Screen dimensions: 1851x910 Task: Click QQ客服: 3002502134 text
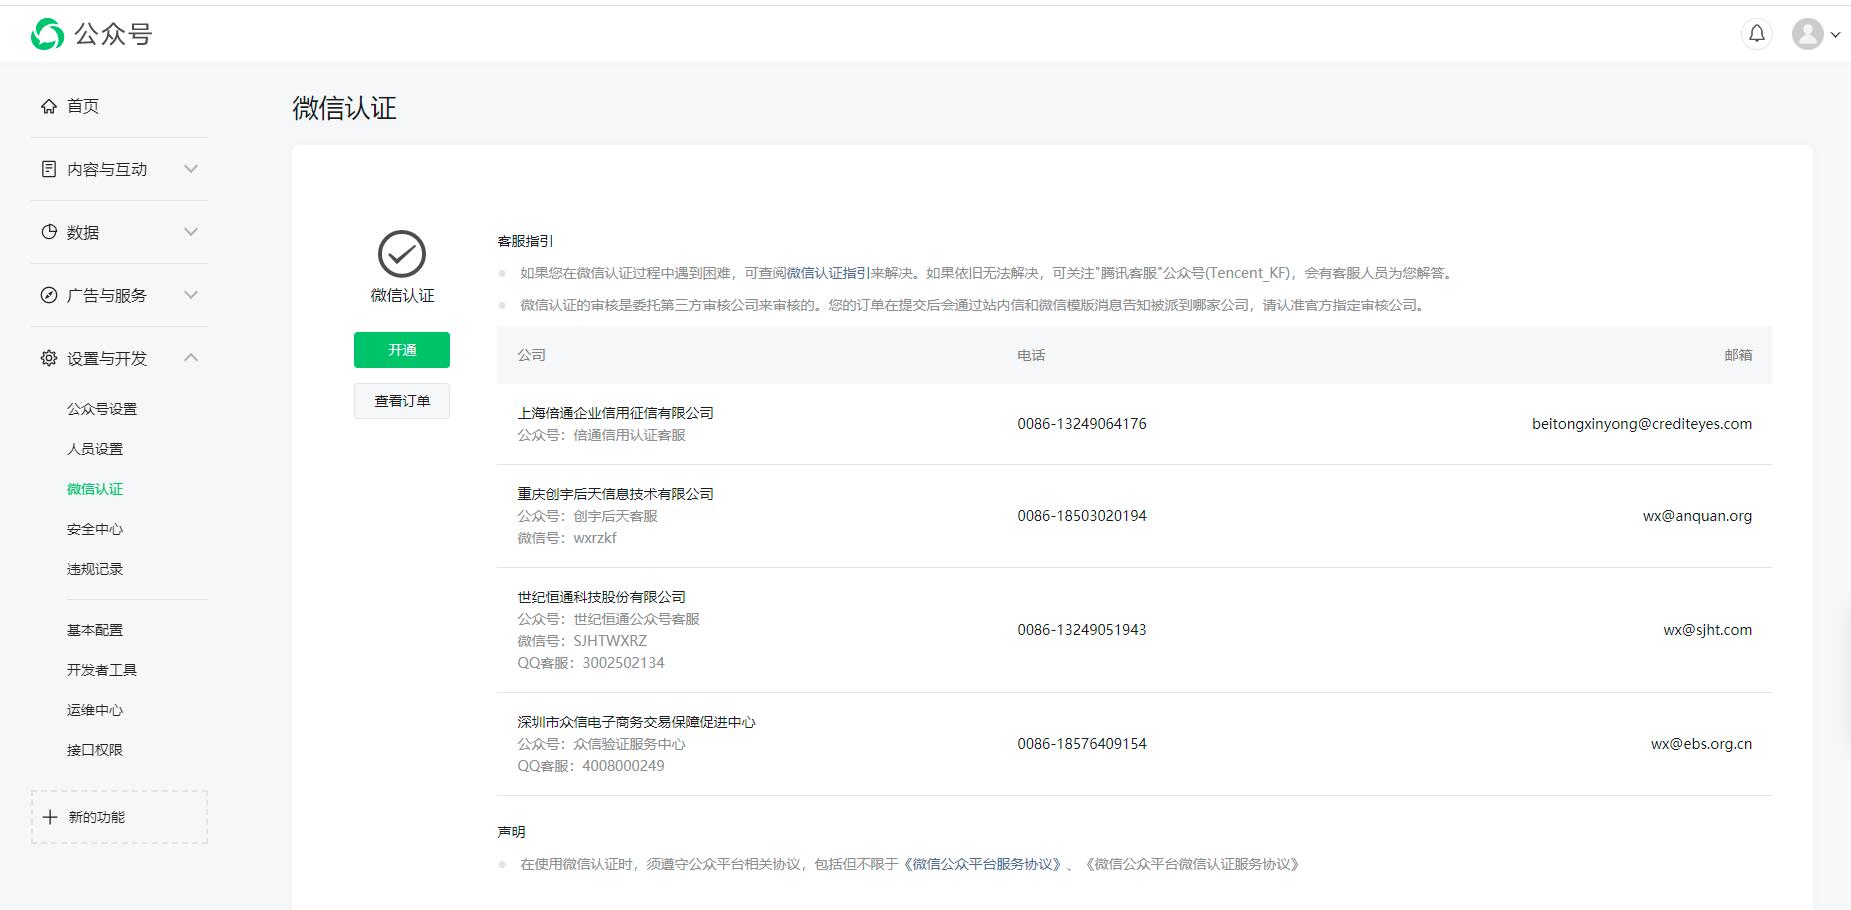click(591, 663)
